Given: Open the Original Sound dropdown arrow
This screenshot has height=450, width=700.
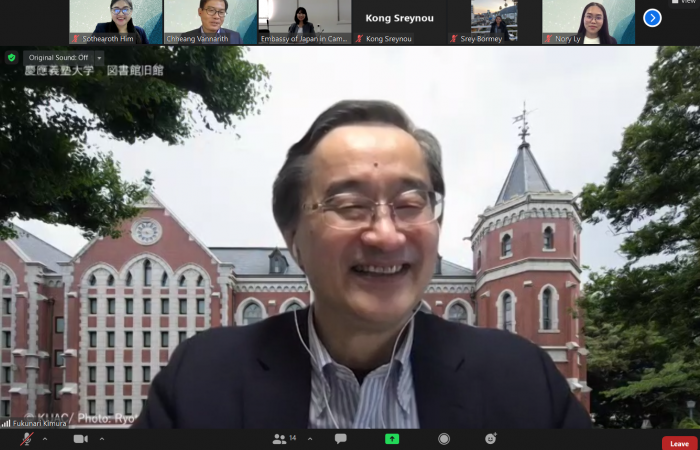Looking at the screenshot, I should pos(99,58).
